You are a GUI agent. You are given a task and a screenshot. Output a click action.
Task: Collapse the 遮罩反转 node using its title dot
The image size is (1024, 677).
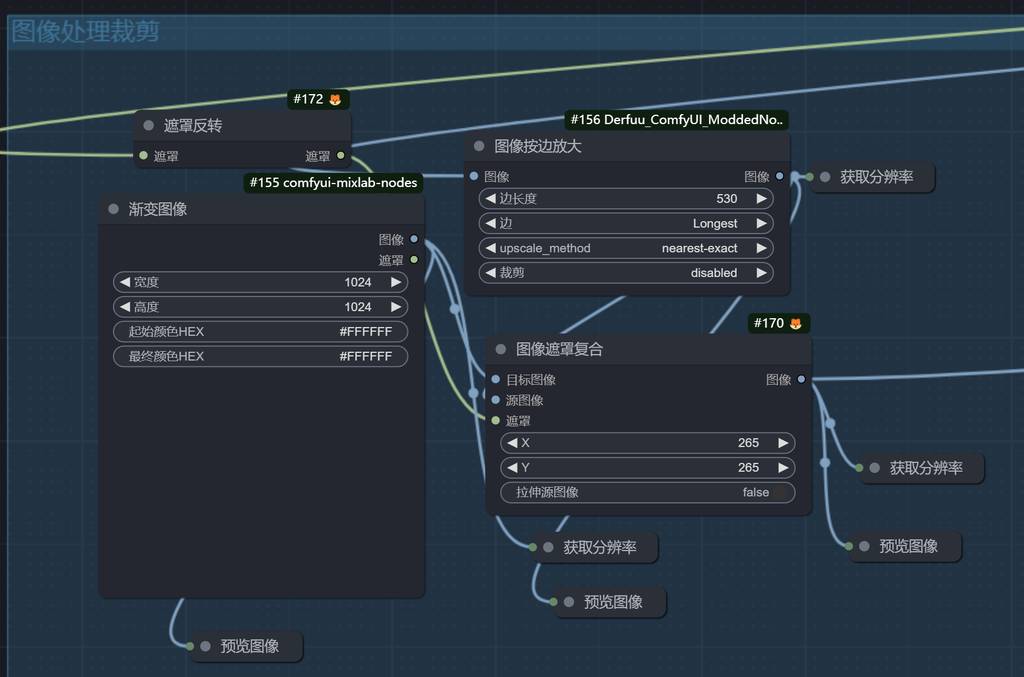pos(149,126)
